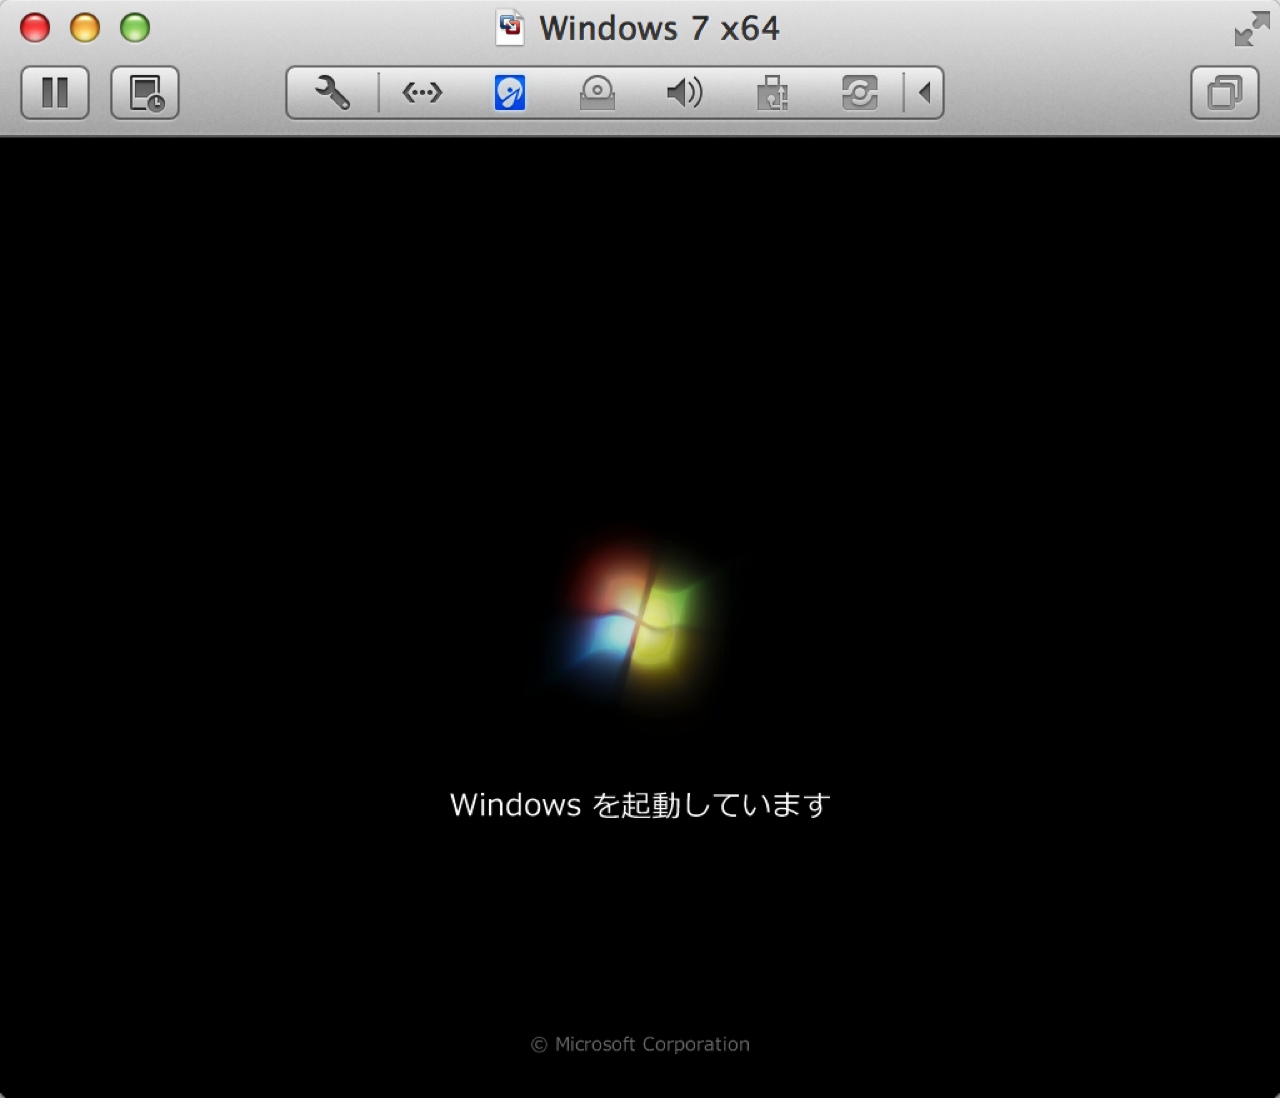
Task: Pause the virtual machine
Action: (x=55, y=93)
